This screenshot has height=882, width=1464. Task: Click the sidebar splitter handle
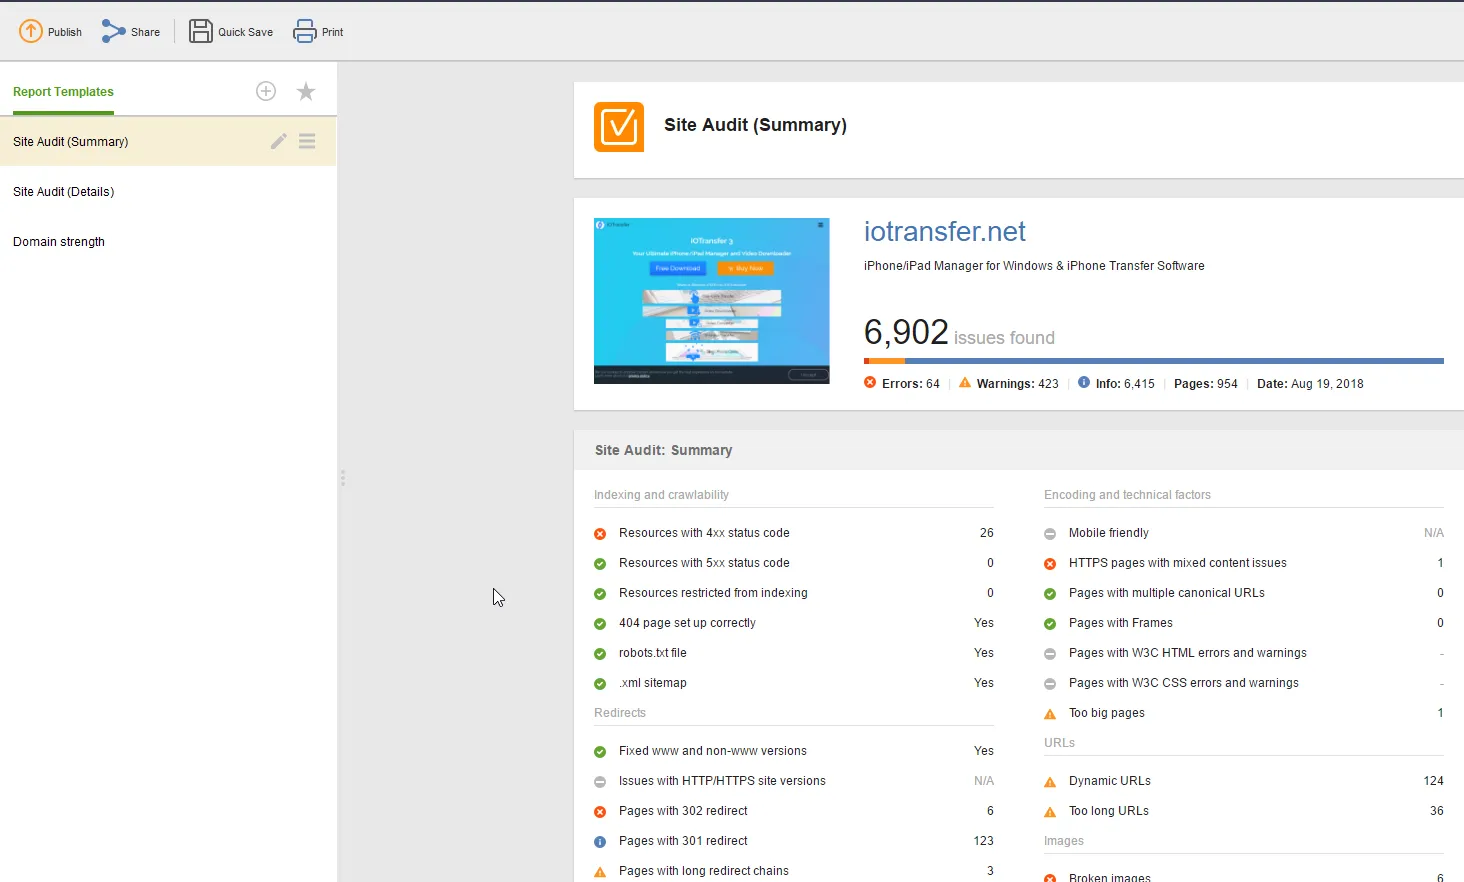coord(342,478)
